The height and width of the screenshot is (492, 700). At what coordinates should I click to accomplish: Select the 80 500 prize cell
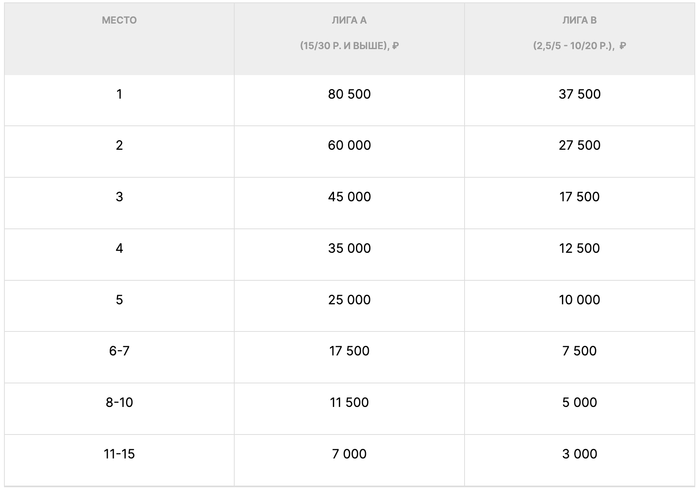pos(349,94)
